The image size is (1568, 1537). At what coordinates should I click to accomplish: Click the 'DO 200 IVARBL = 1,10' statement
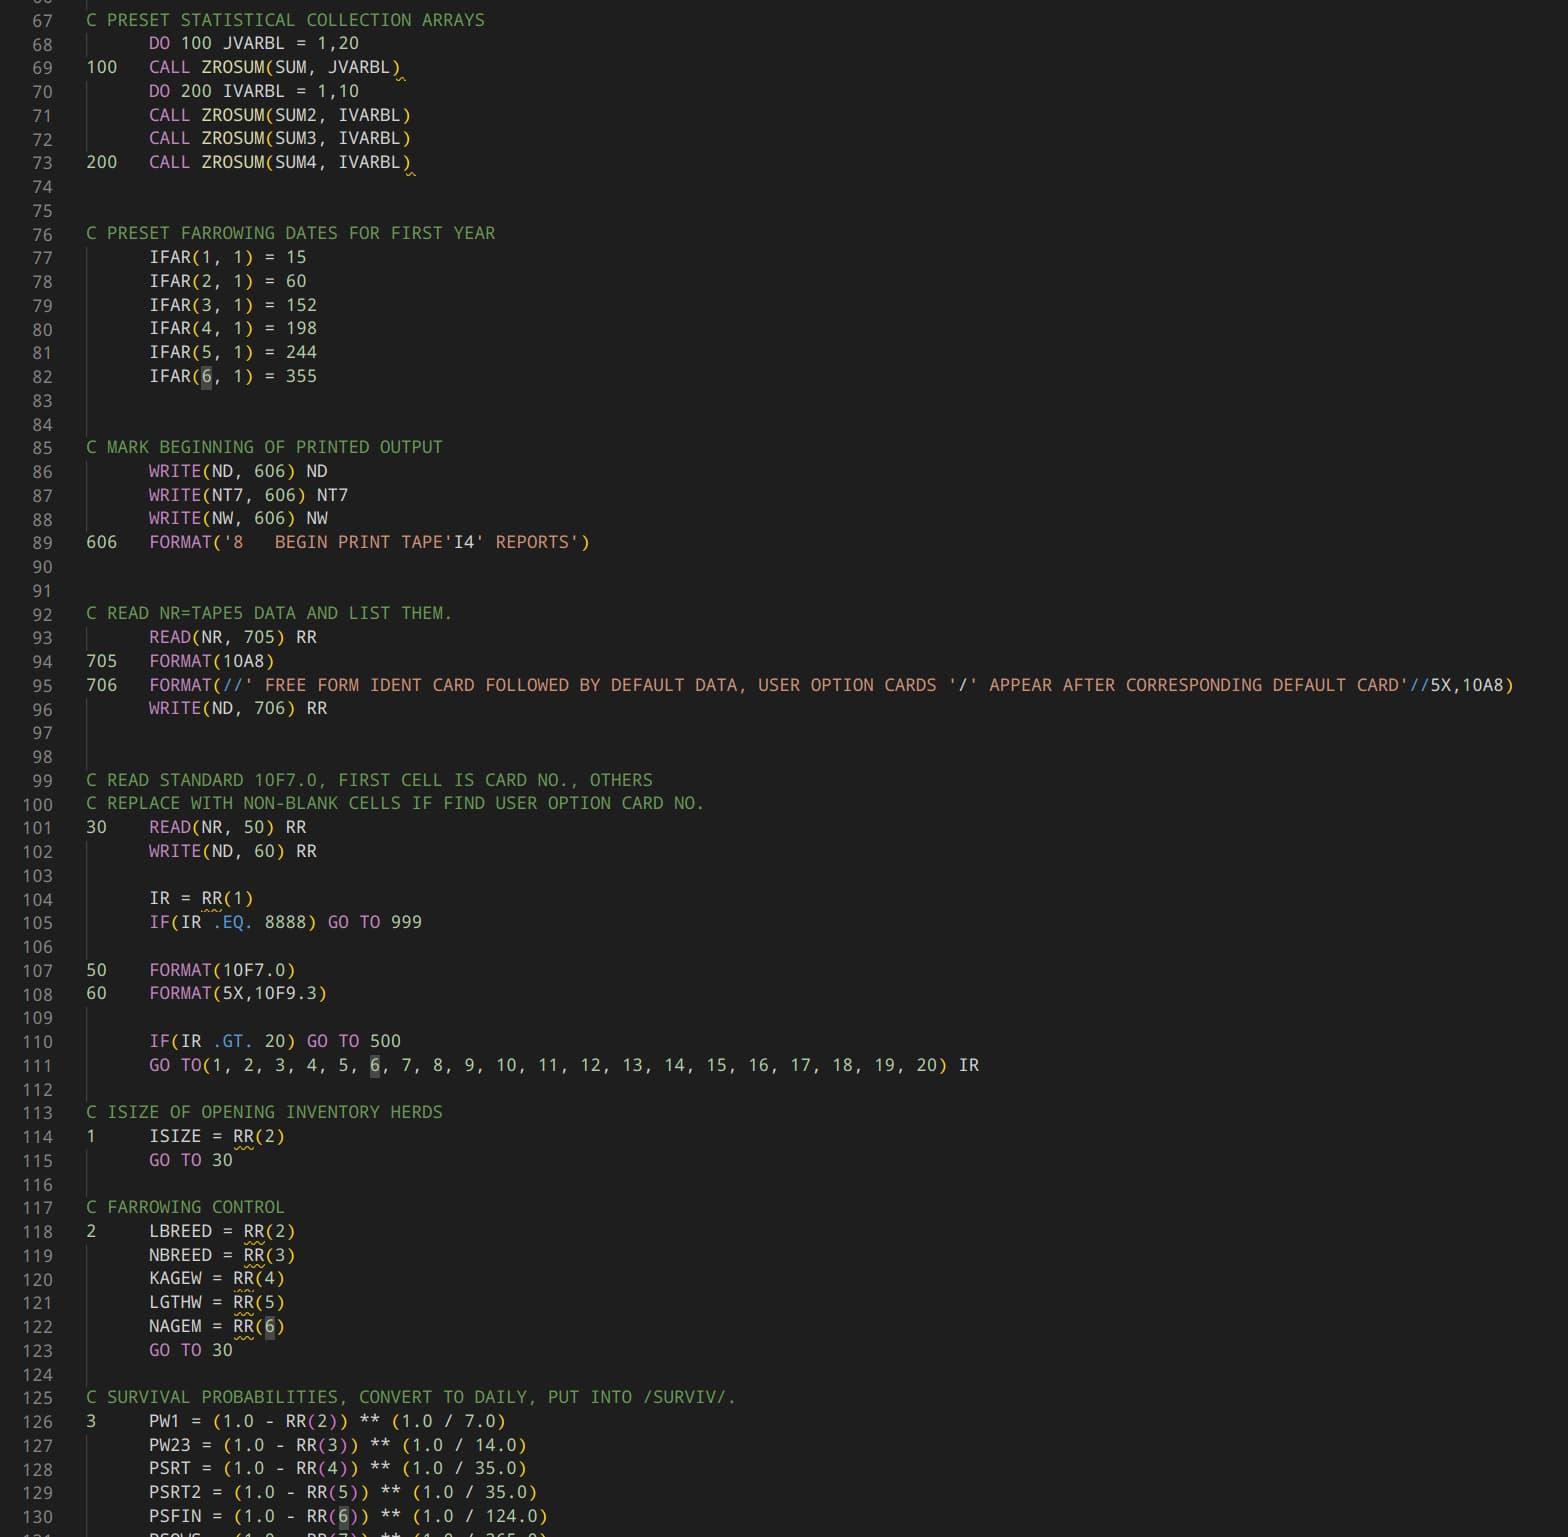[254, 91]
